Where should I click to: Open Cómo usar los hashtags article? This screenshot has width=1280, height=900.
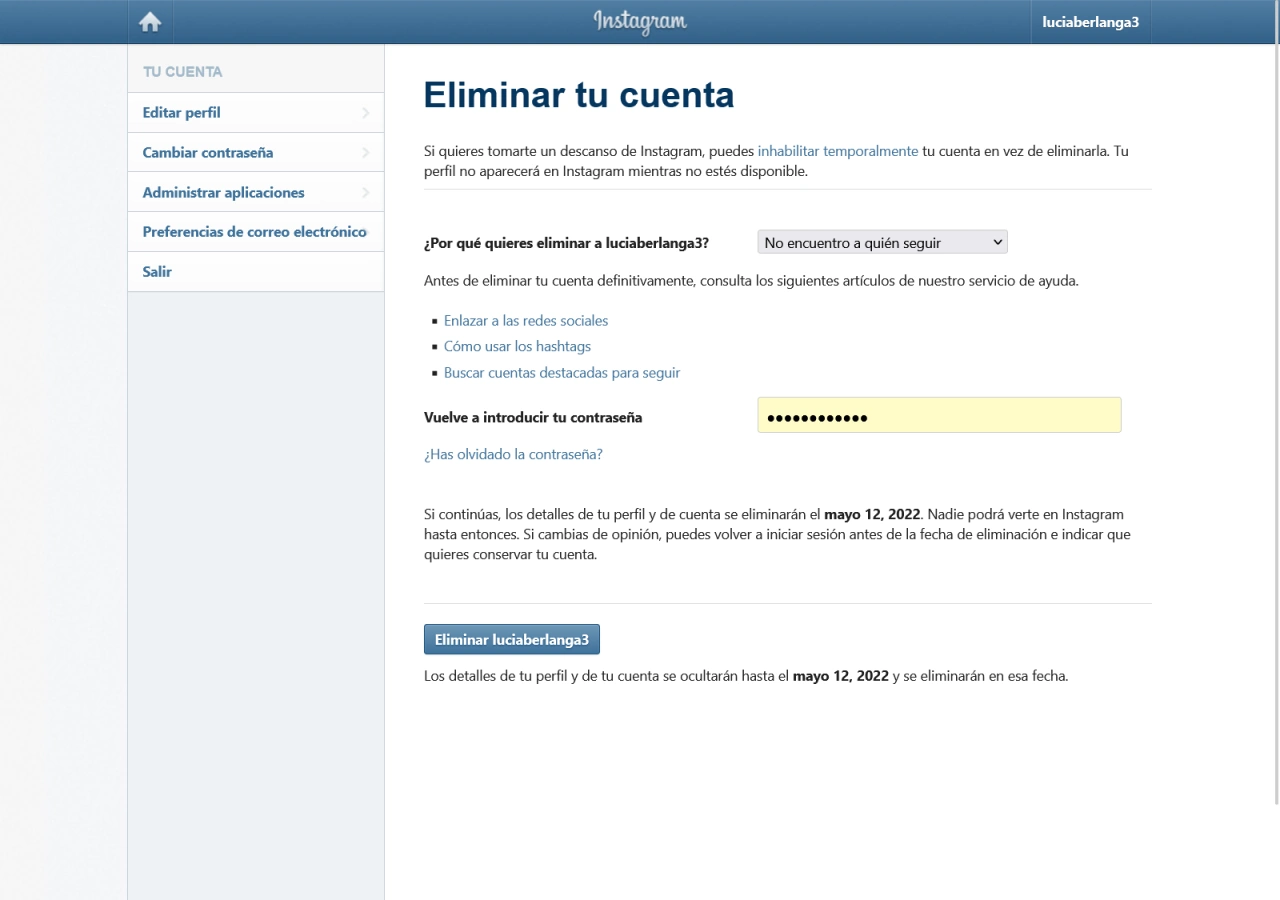click(x=517, y=346)
